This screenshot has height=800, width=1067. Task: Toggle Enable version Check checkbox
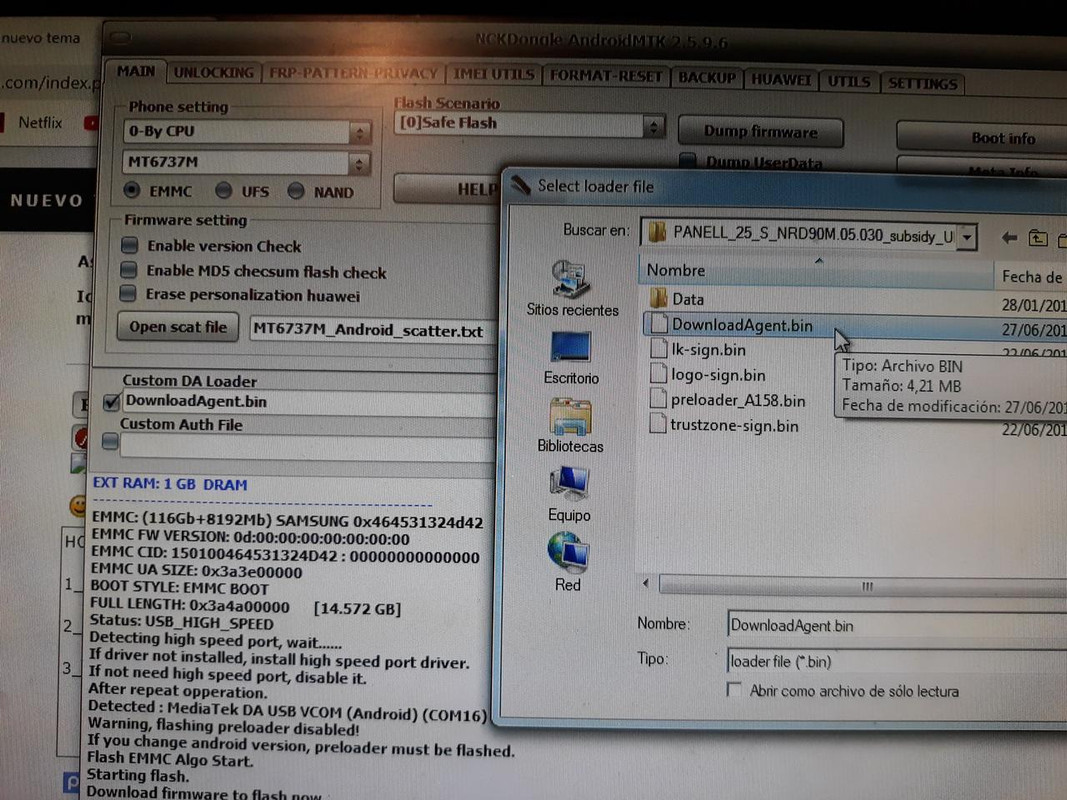point(129,245)
